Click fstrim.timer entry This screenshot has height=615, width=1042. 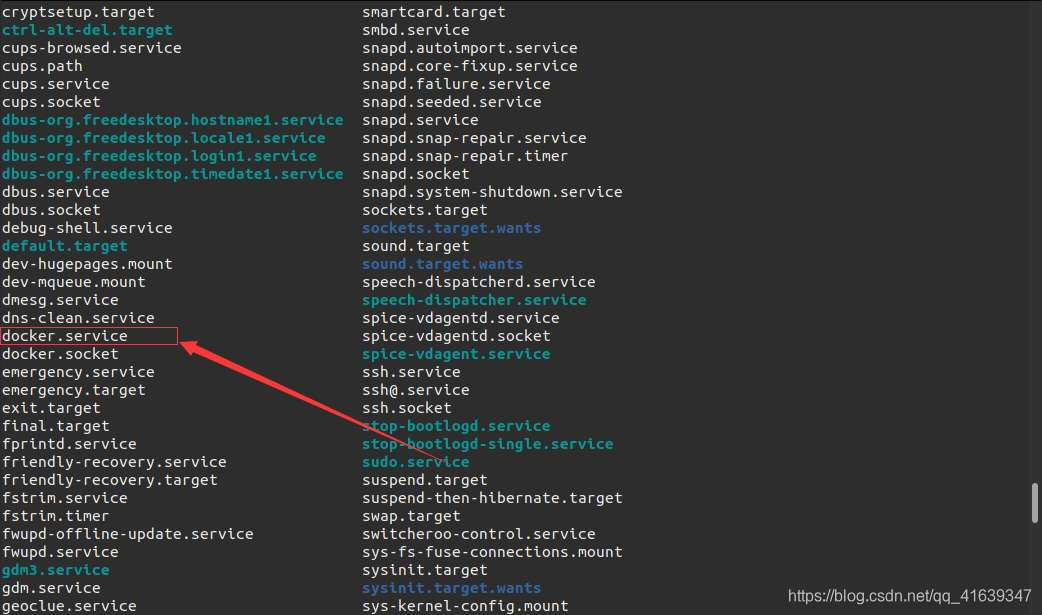pos(56,515)
